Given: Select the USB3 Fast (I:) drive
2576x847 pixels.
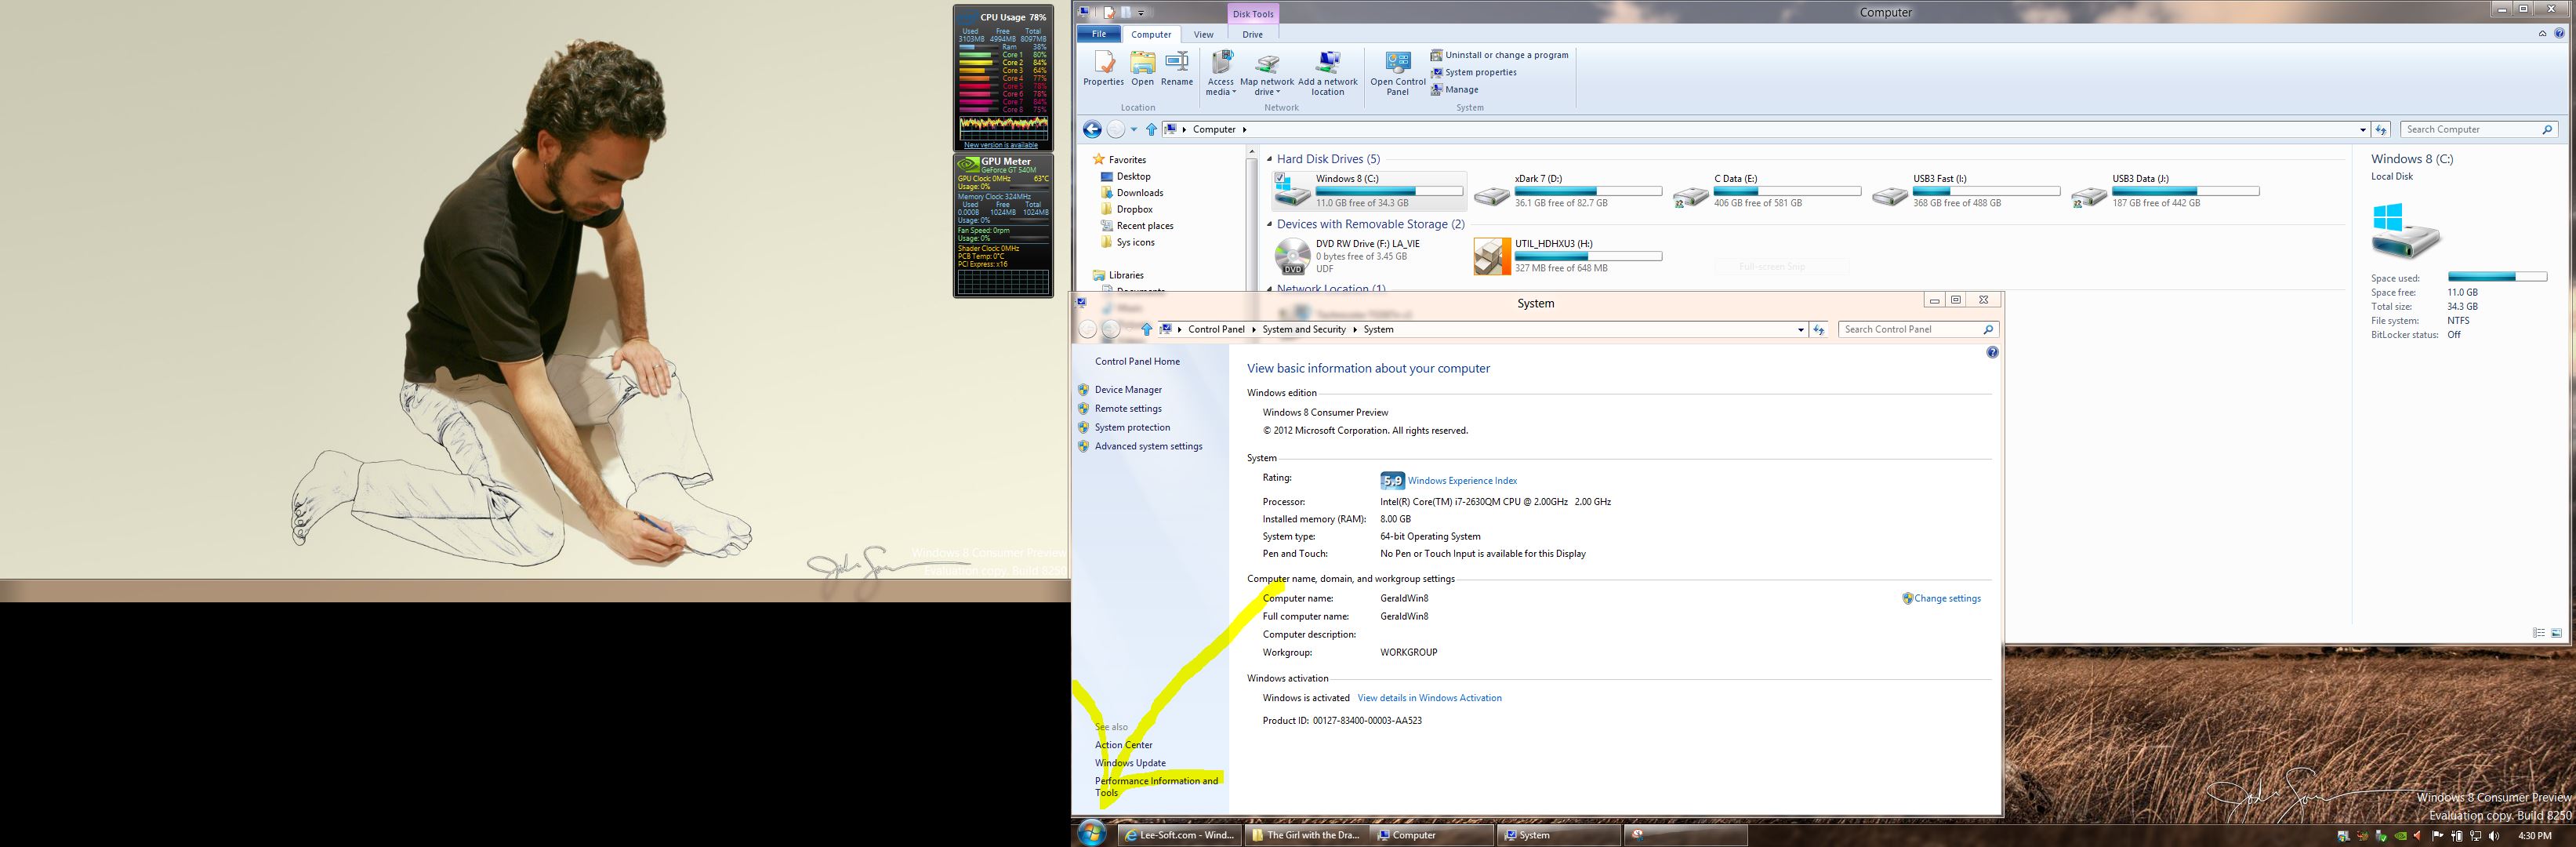Looking at the screenshot, I should click(1965, 190).
